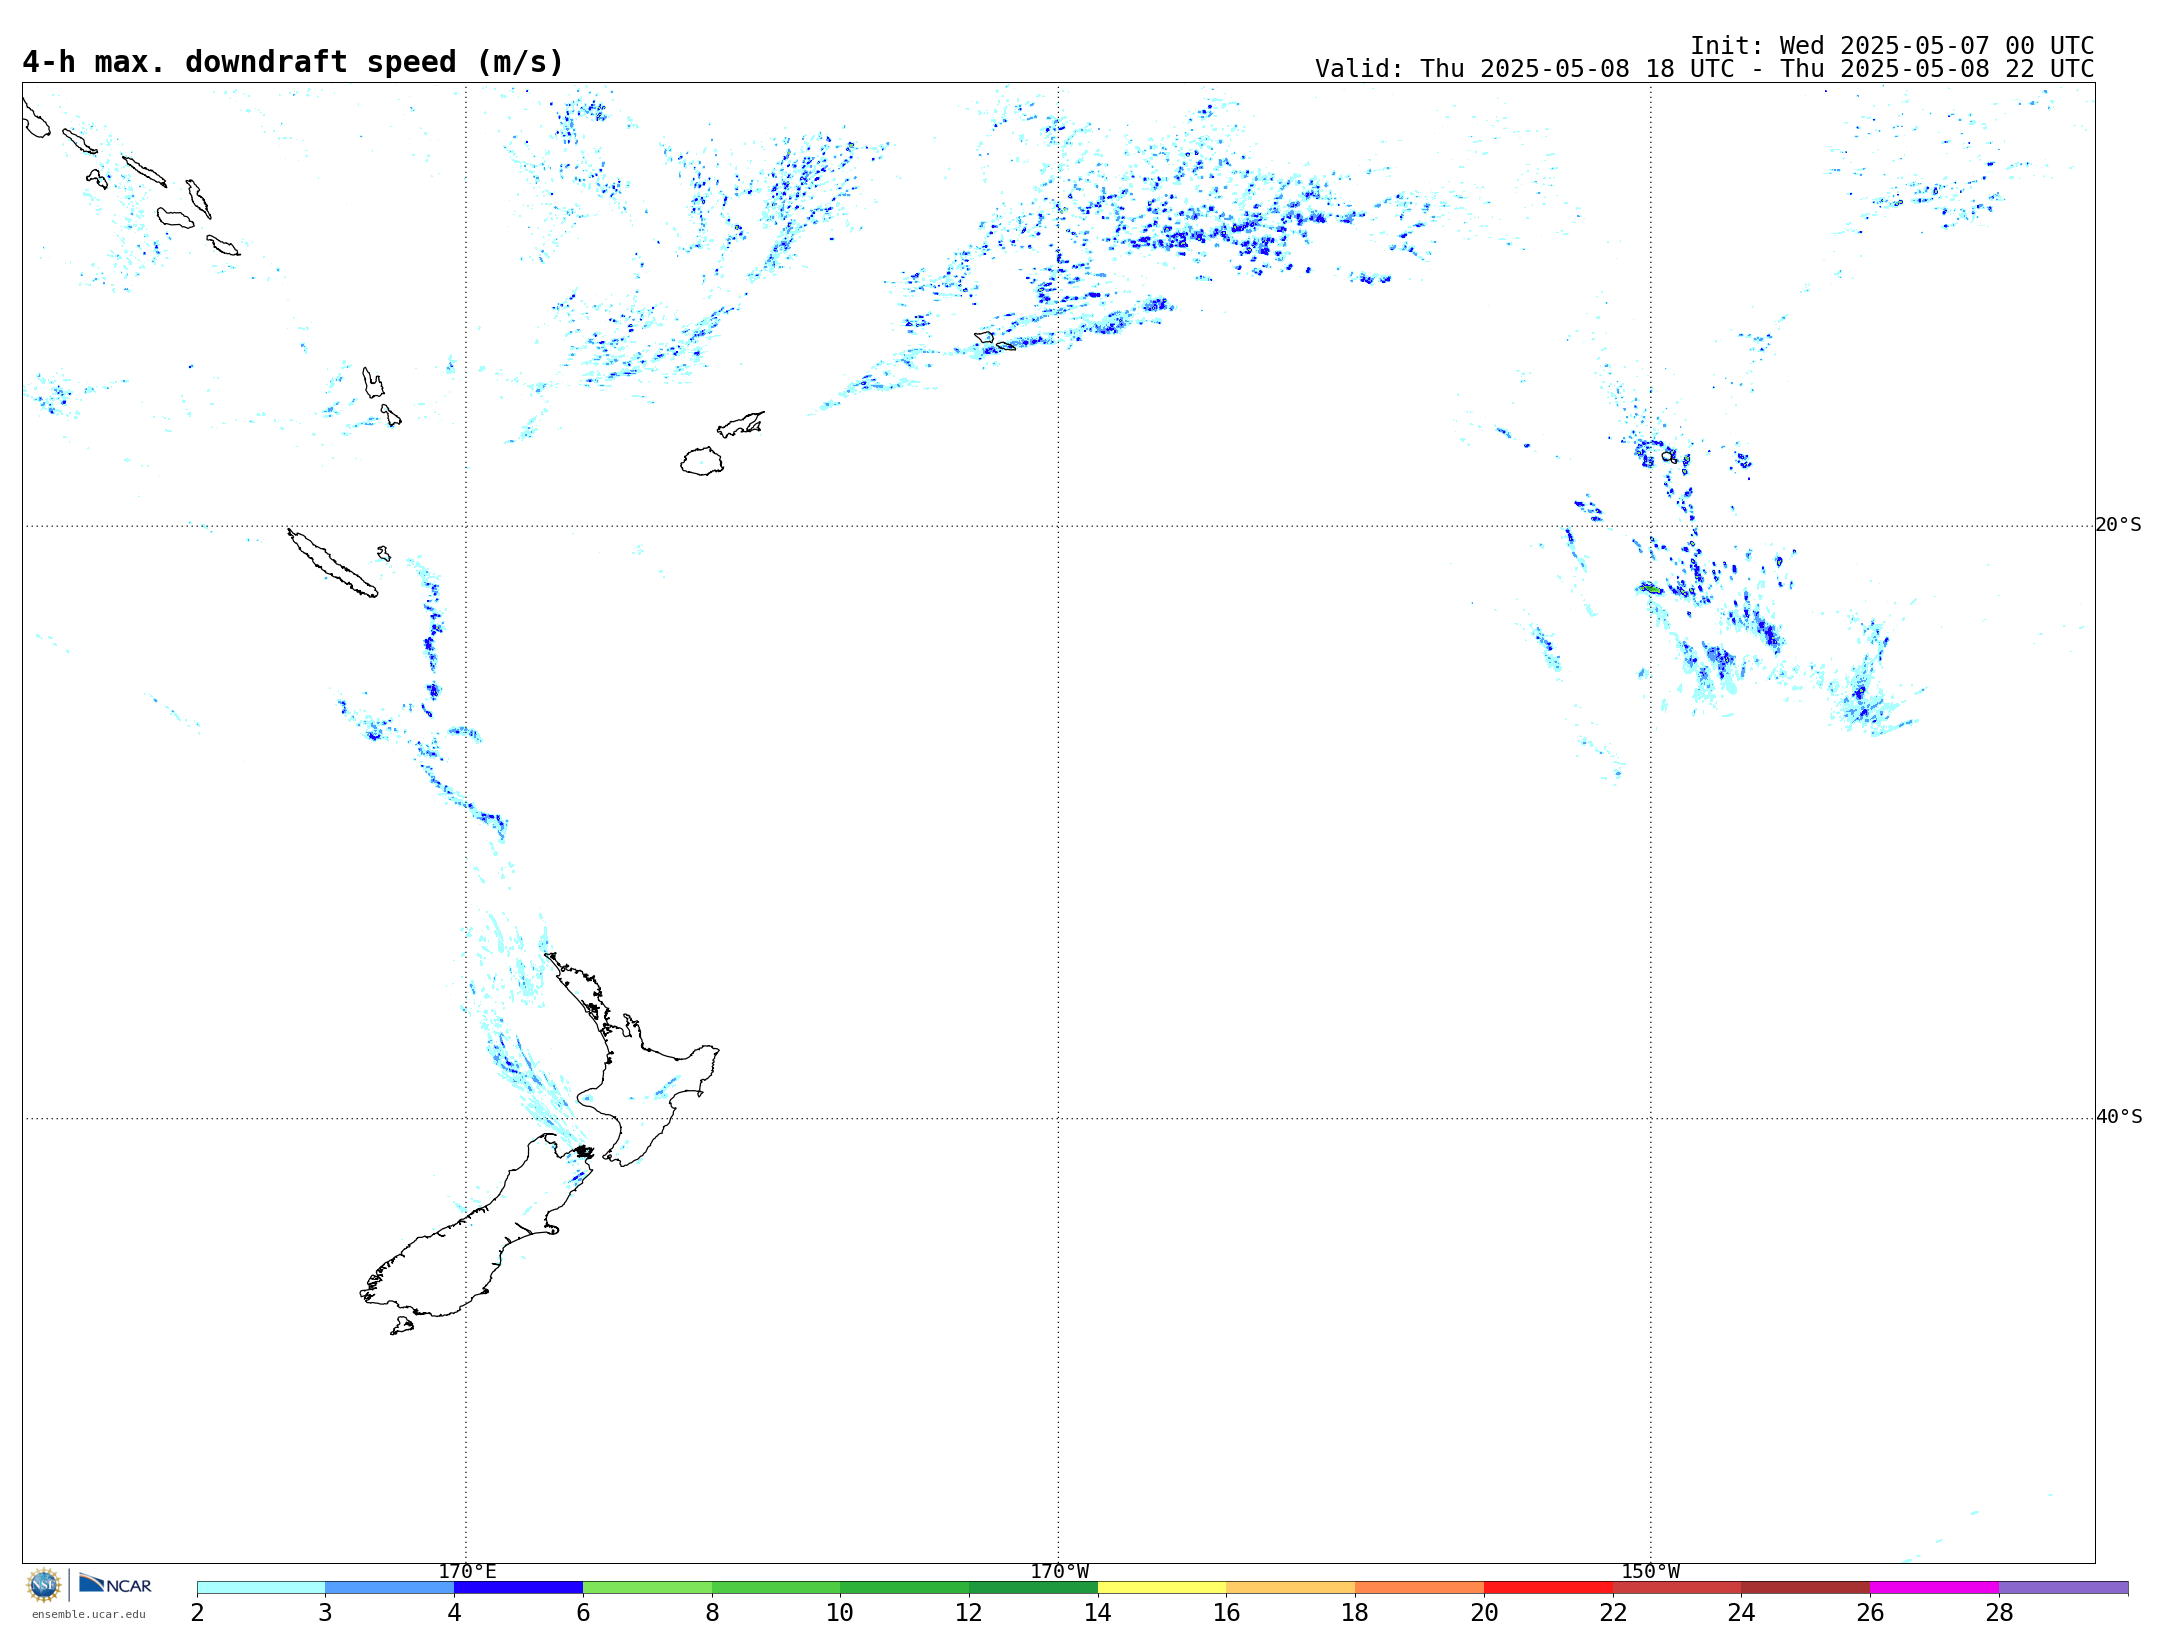Click the colorbar tick label 16

[x=1226, y=1612]
